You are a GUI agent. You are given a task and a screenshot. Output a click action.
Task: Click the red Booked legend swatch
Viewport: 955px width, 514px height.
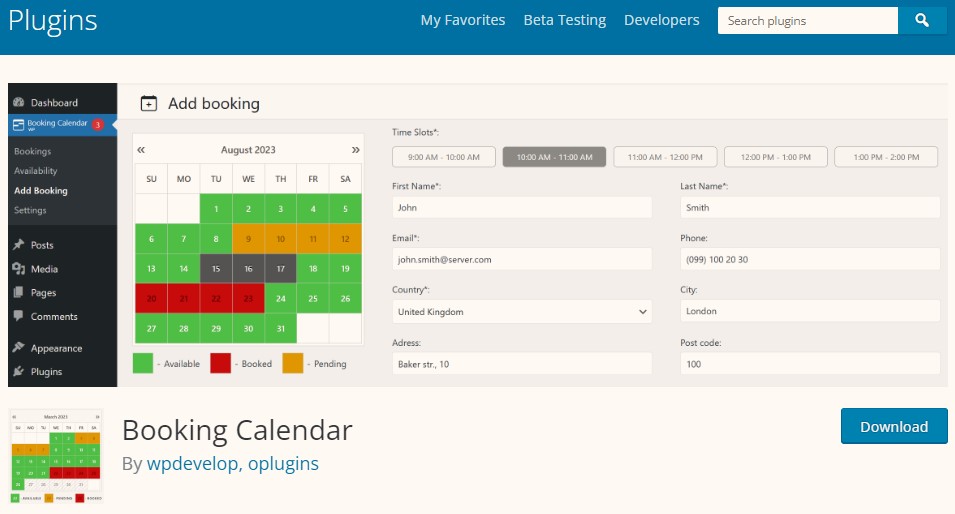pyautogui.click(x=220, y=364)
